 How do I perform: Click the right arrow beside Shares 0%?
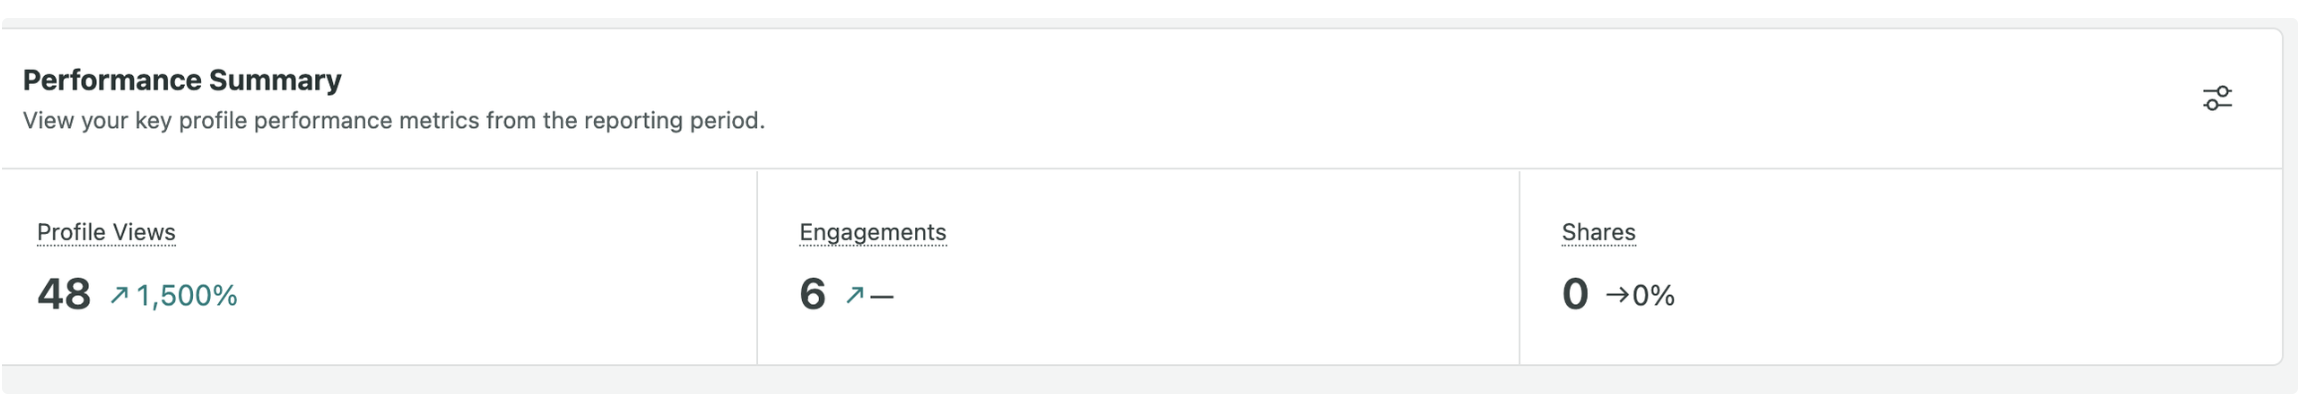(x=1617, y=295)
